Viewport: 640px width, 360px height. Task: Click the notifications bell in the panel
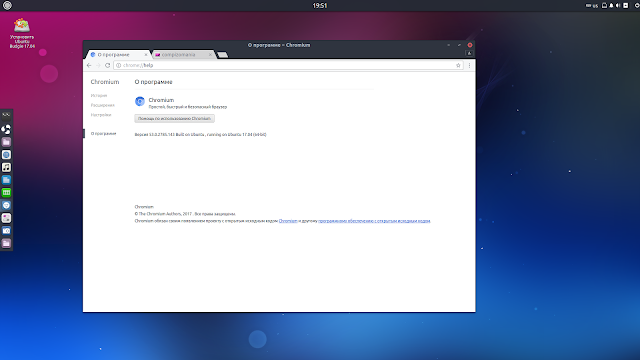pyautogui.click(x=611, y=5)
